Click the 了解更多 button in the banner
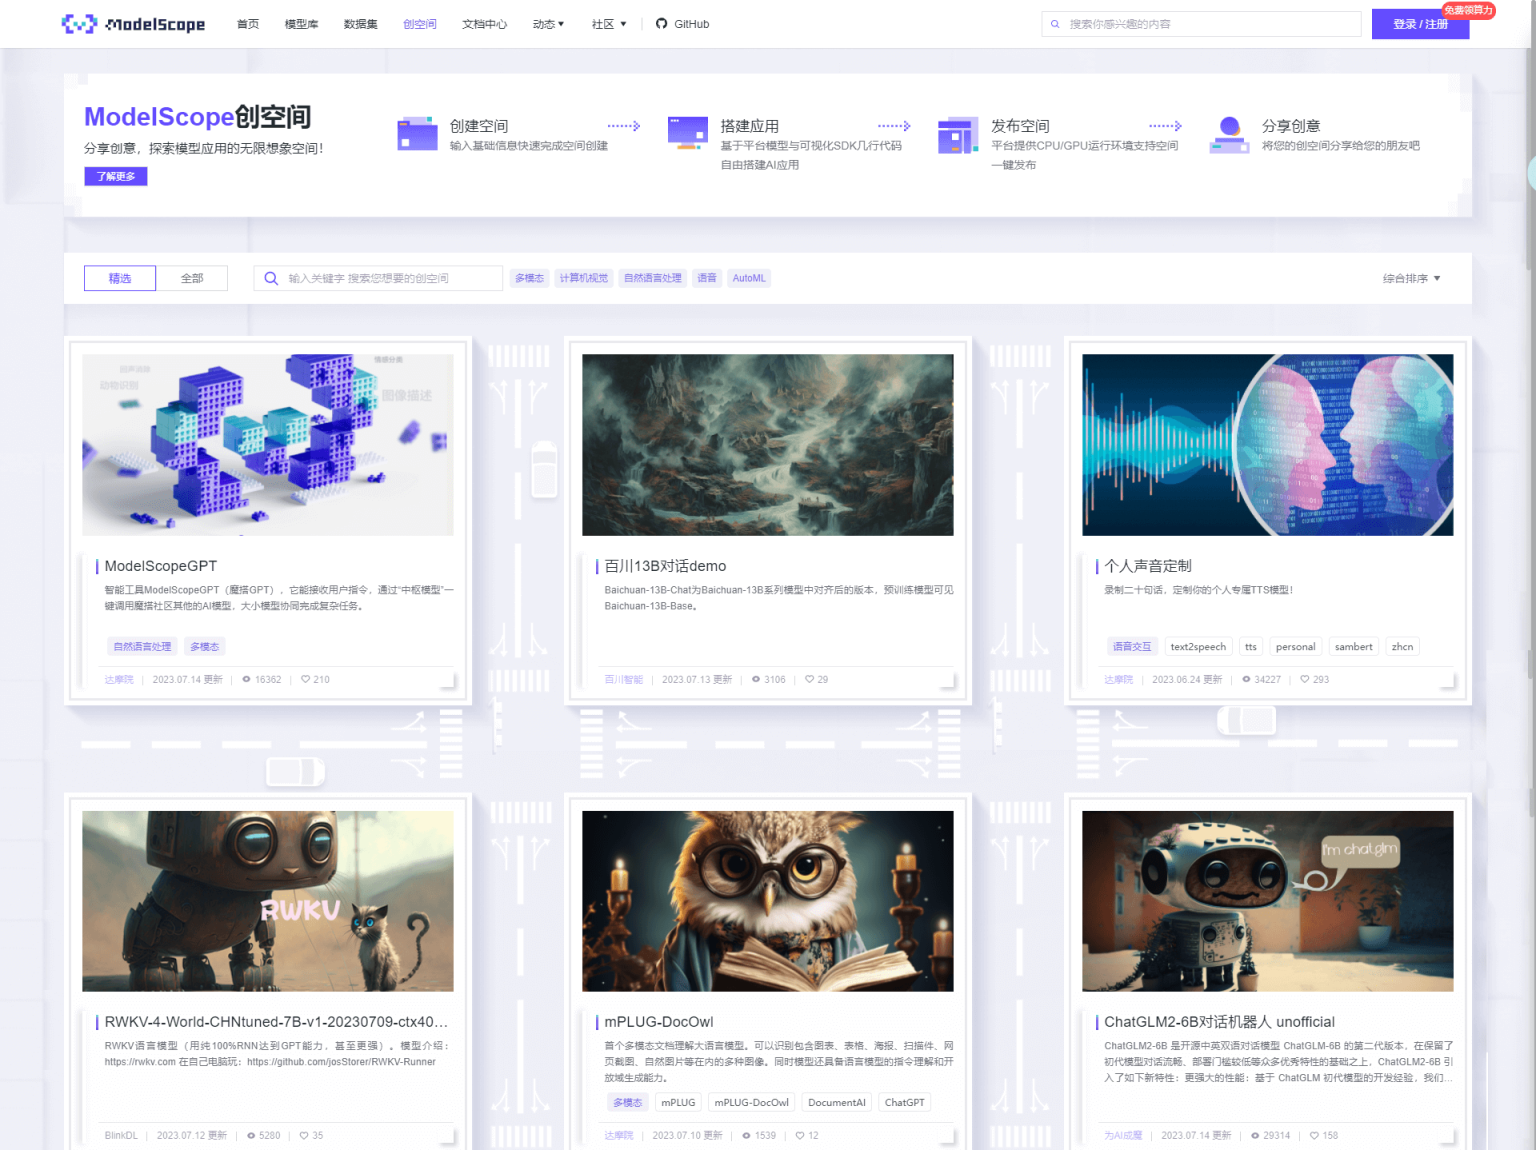Screen dimensions: 1536x1150 [x=115, y=176]
